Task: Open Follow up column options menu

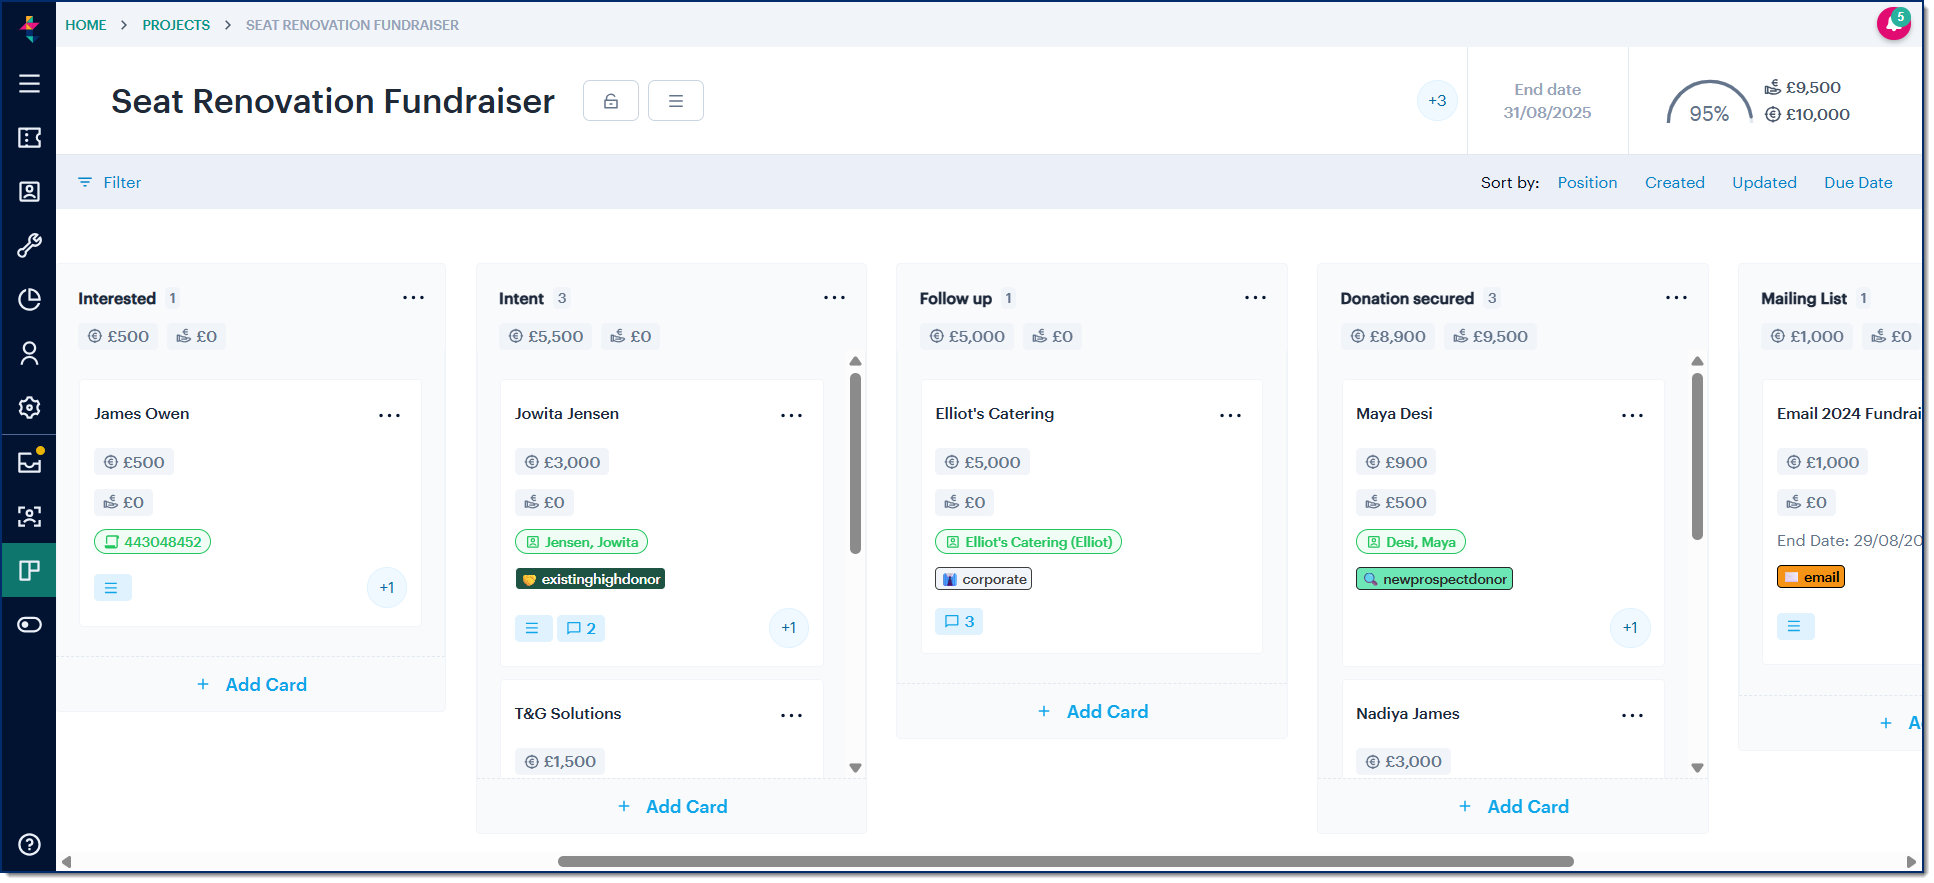Action: point(1255,298)
